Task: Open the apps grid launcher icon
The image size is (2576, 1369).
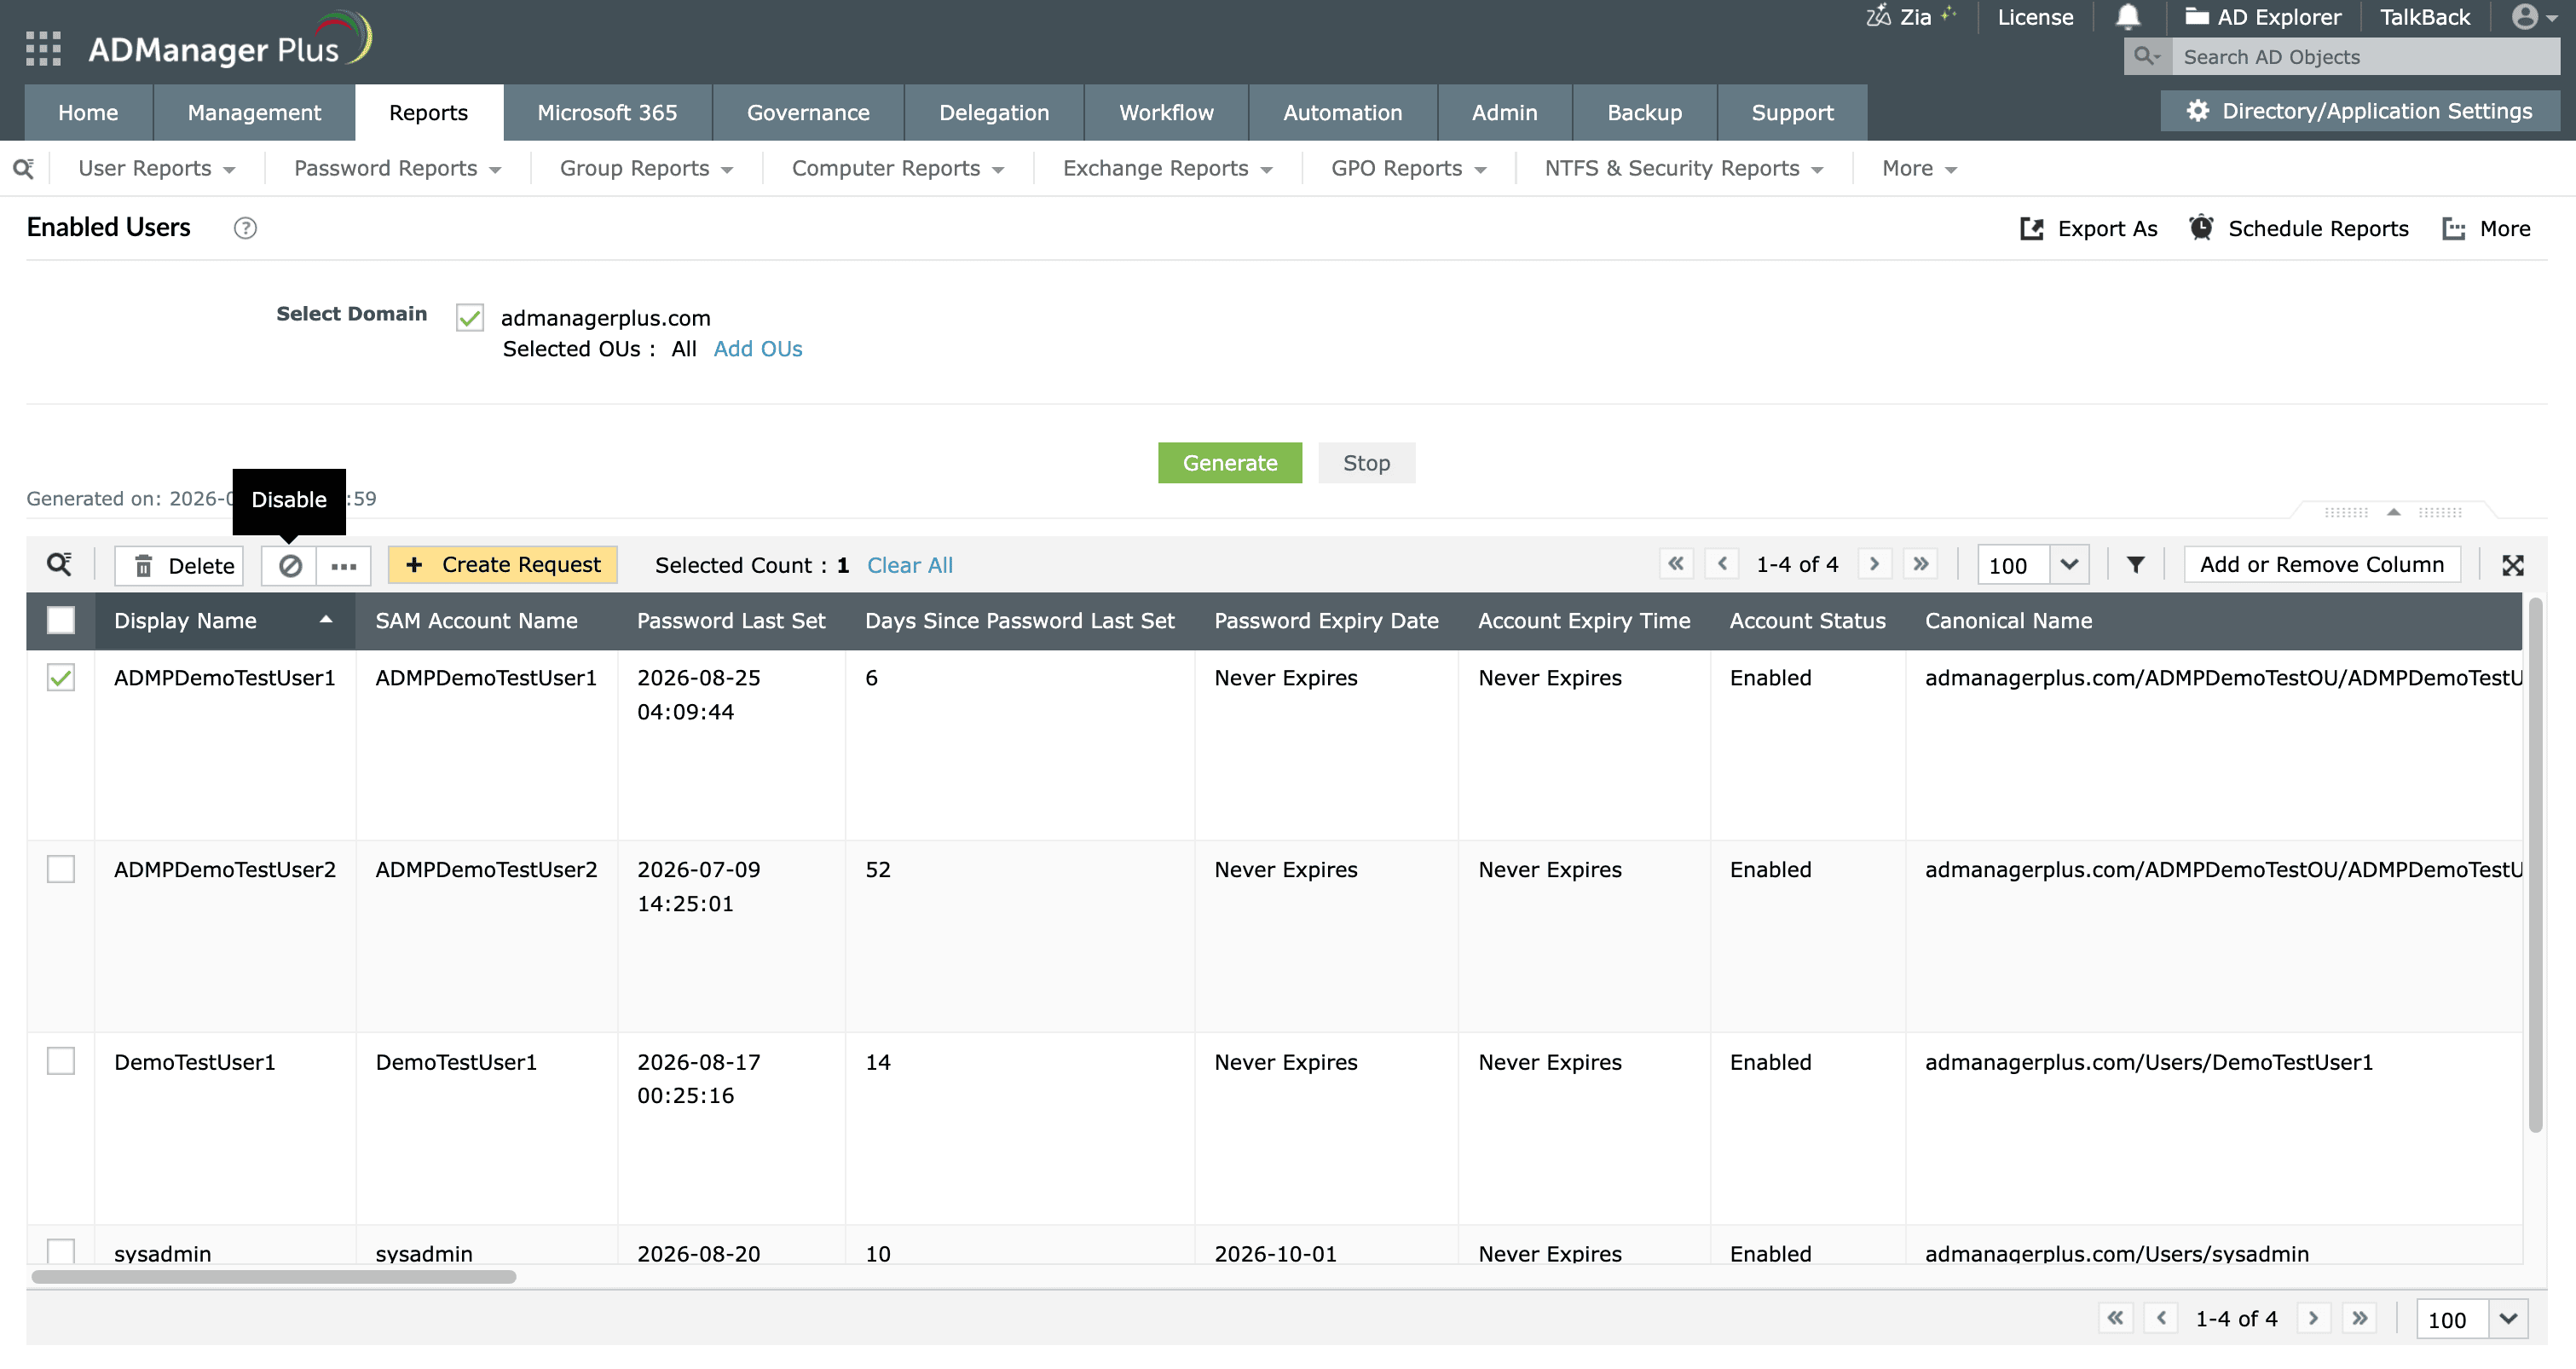Action: (x=43, y=48)
